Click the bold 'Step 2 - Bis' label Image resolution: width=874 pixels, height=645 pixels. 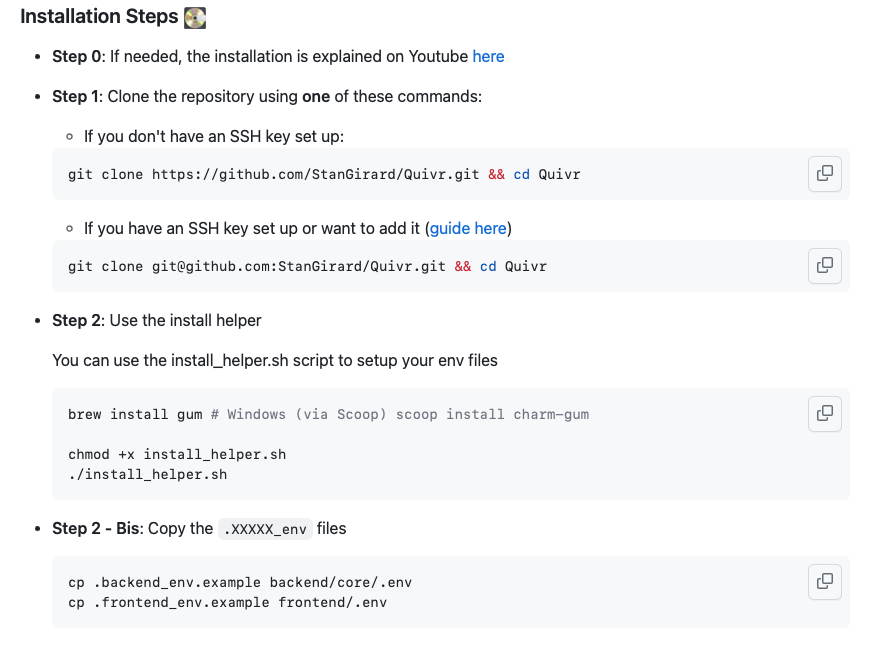click(97, 528)
